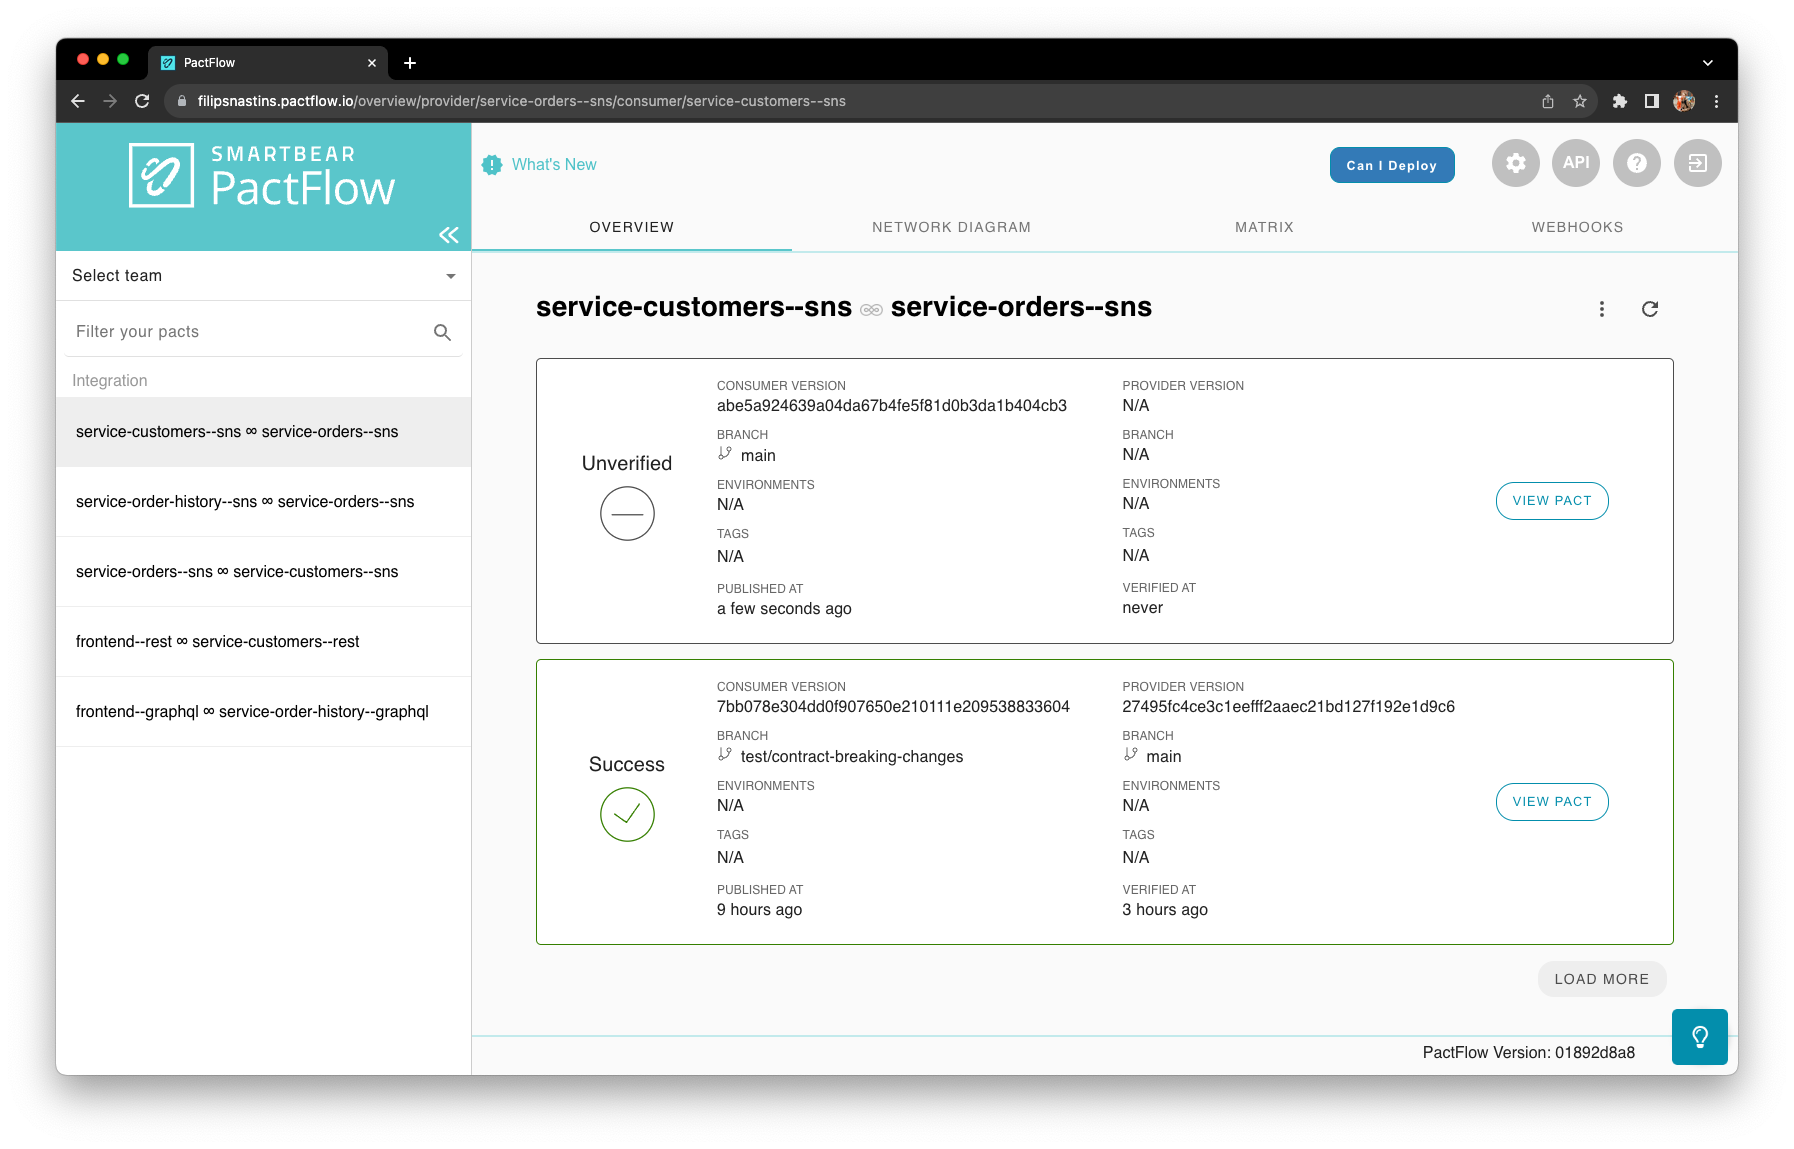Open the help question mark icon

pos(1637,163)
